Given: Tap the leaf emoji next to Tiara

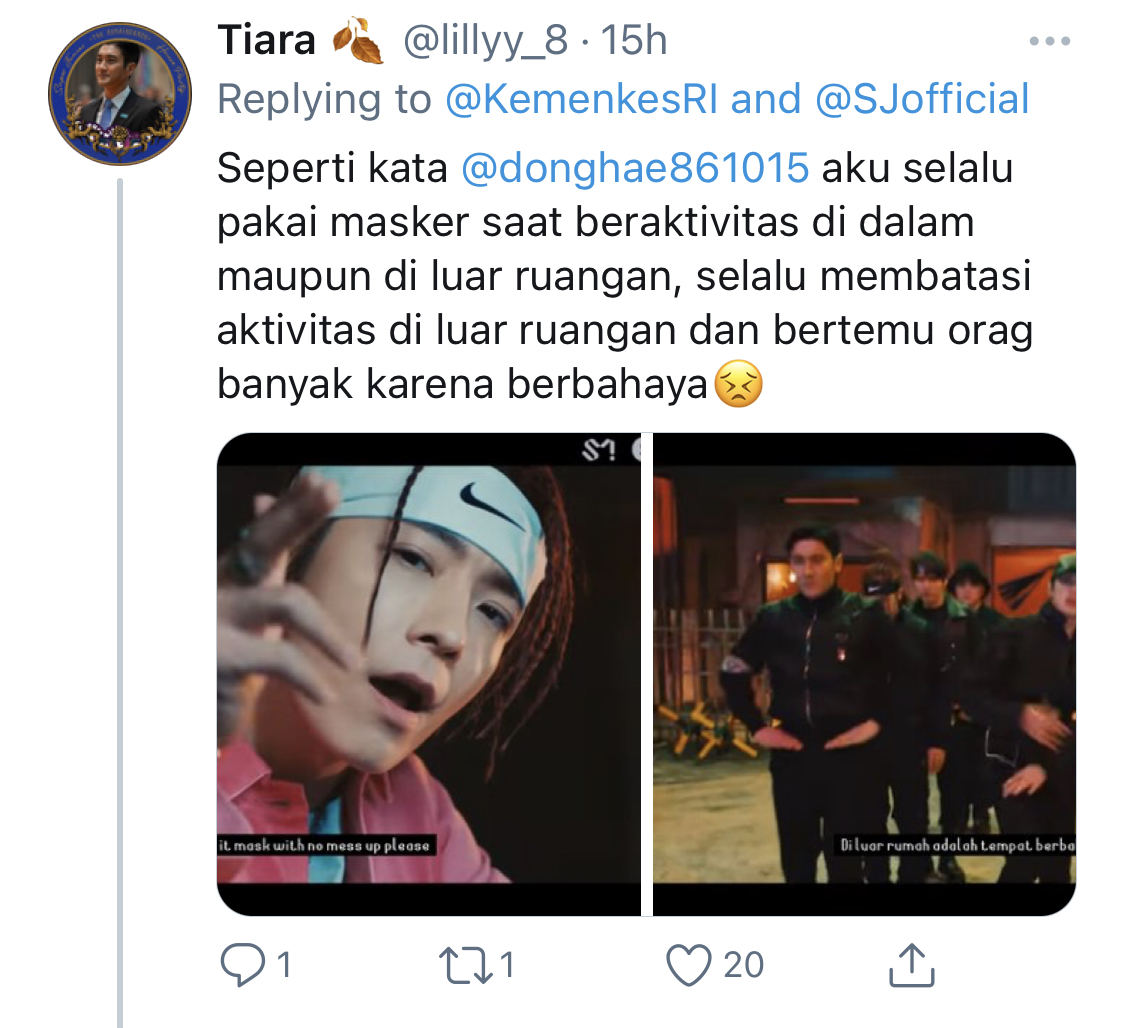Looking at the screenshot, I should [357, 41].
